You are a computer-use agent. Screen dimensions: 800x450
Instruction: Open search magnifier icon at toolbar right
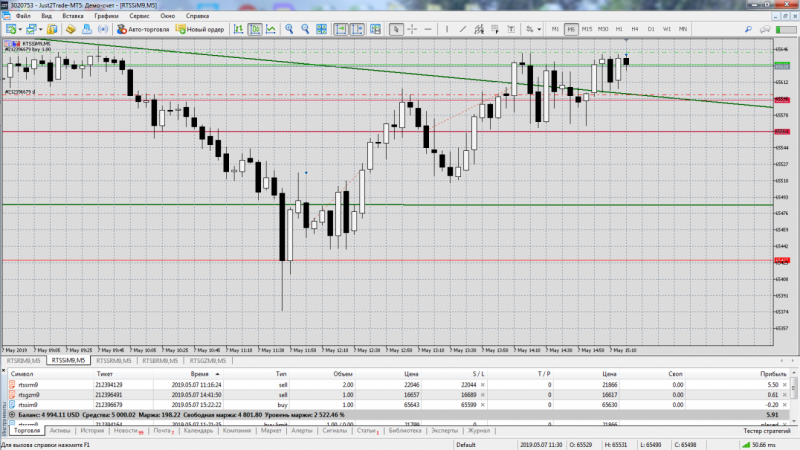pyautogui.click(x=748, y=29)
